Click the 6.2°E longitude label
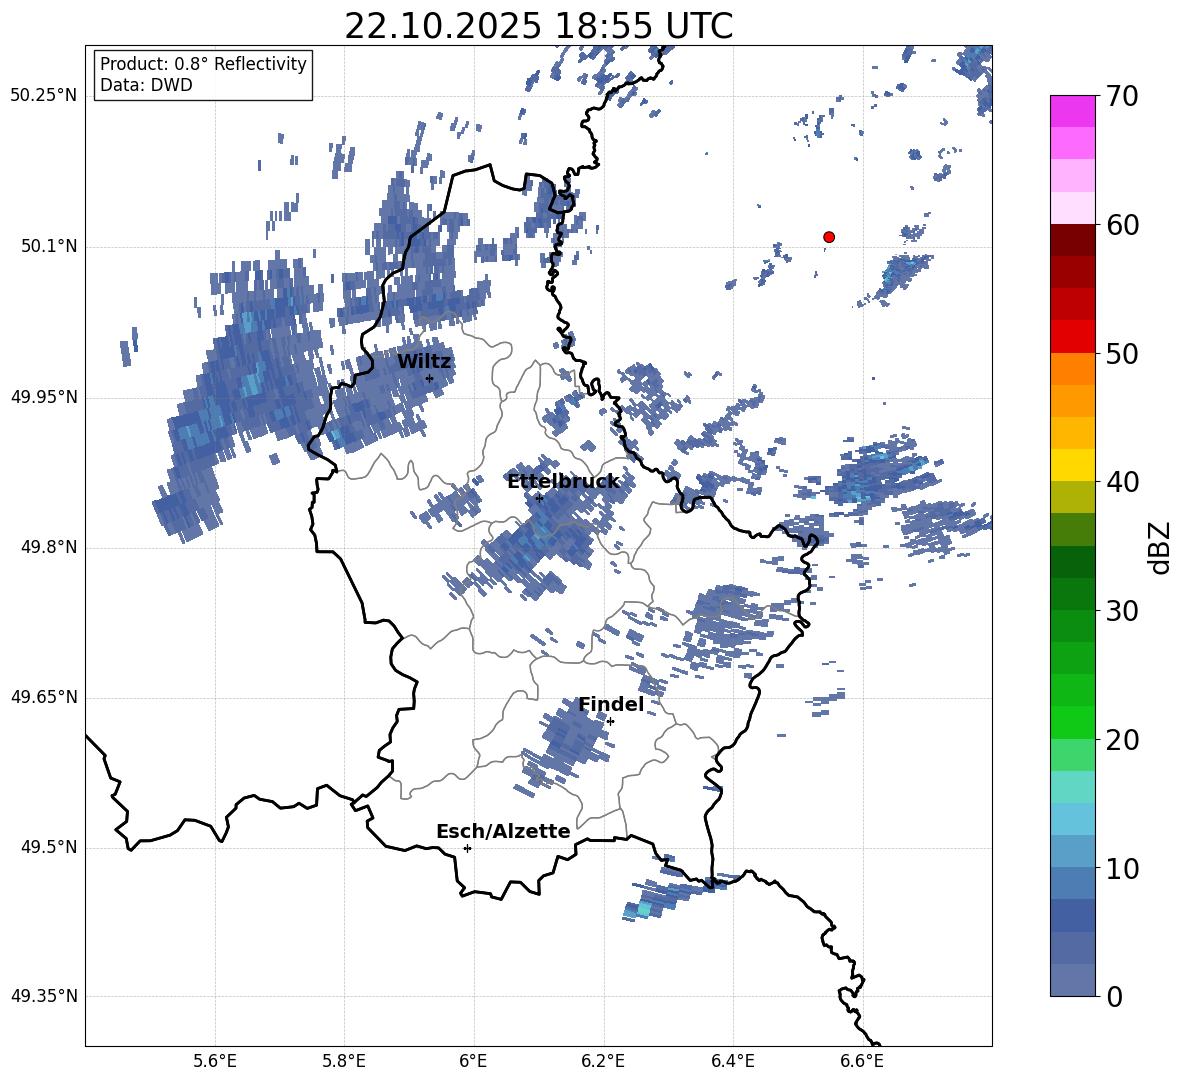 pos(603,1061)
